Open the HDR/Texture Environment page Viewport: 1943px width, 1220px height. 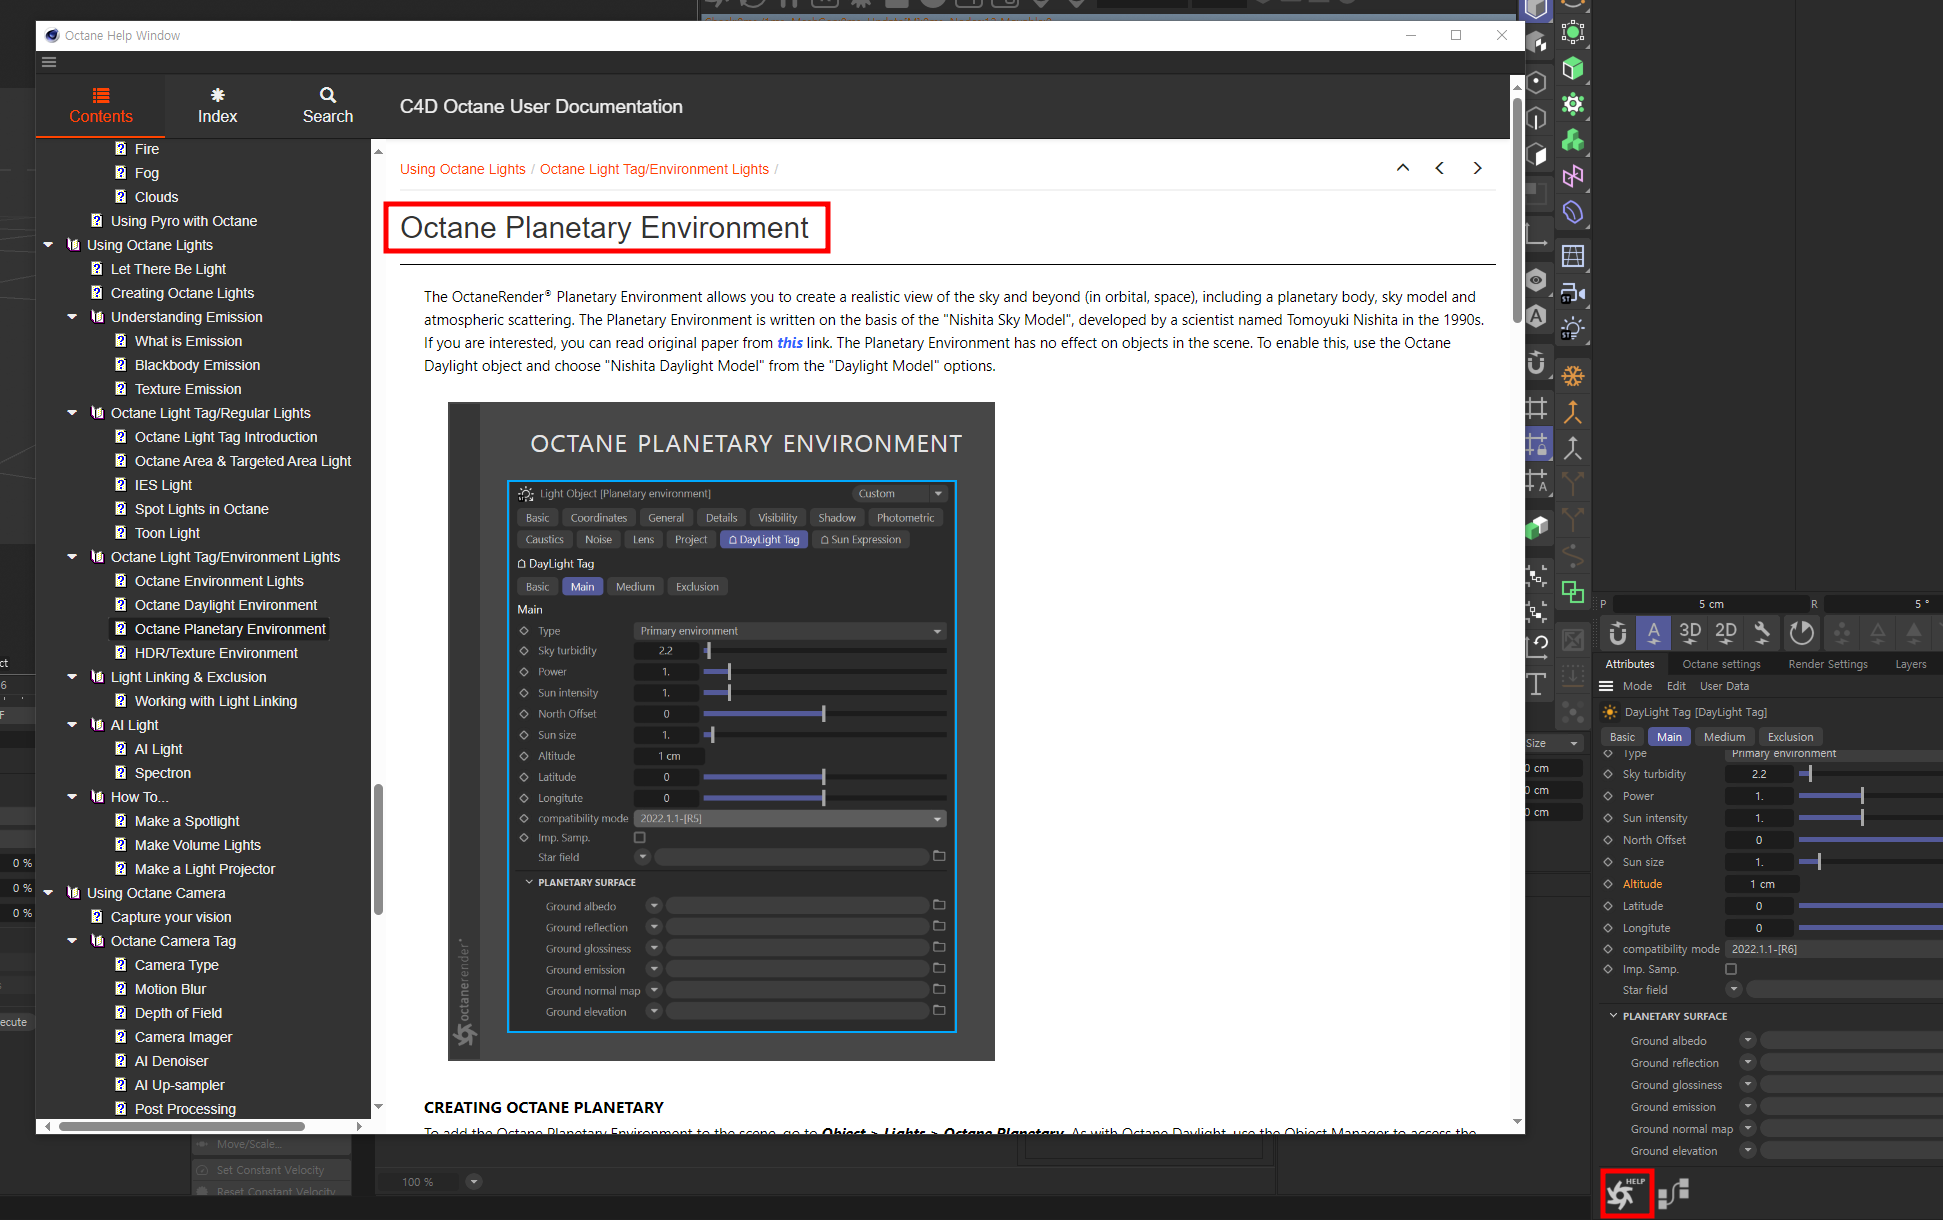(x=216, y=653)
